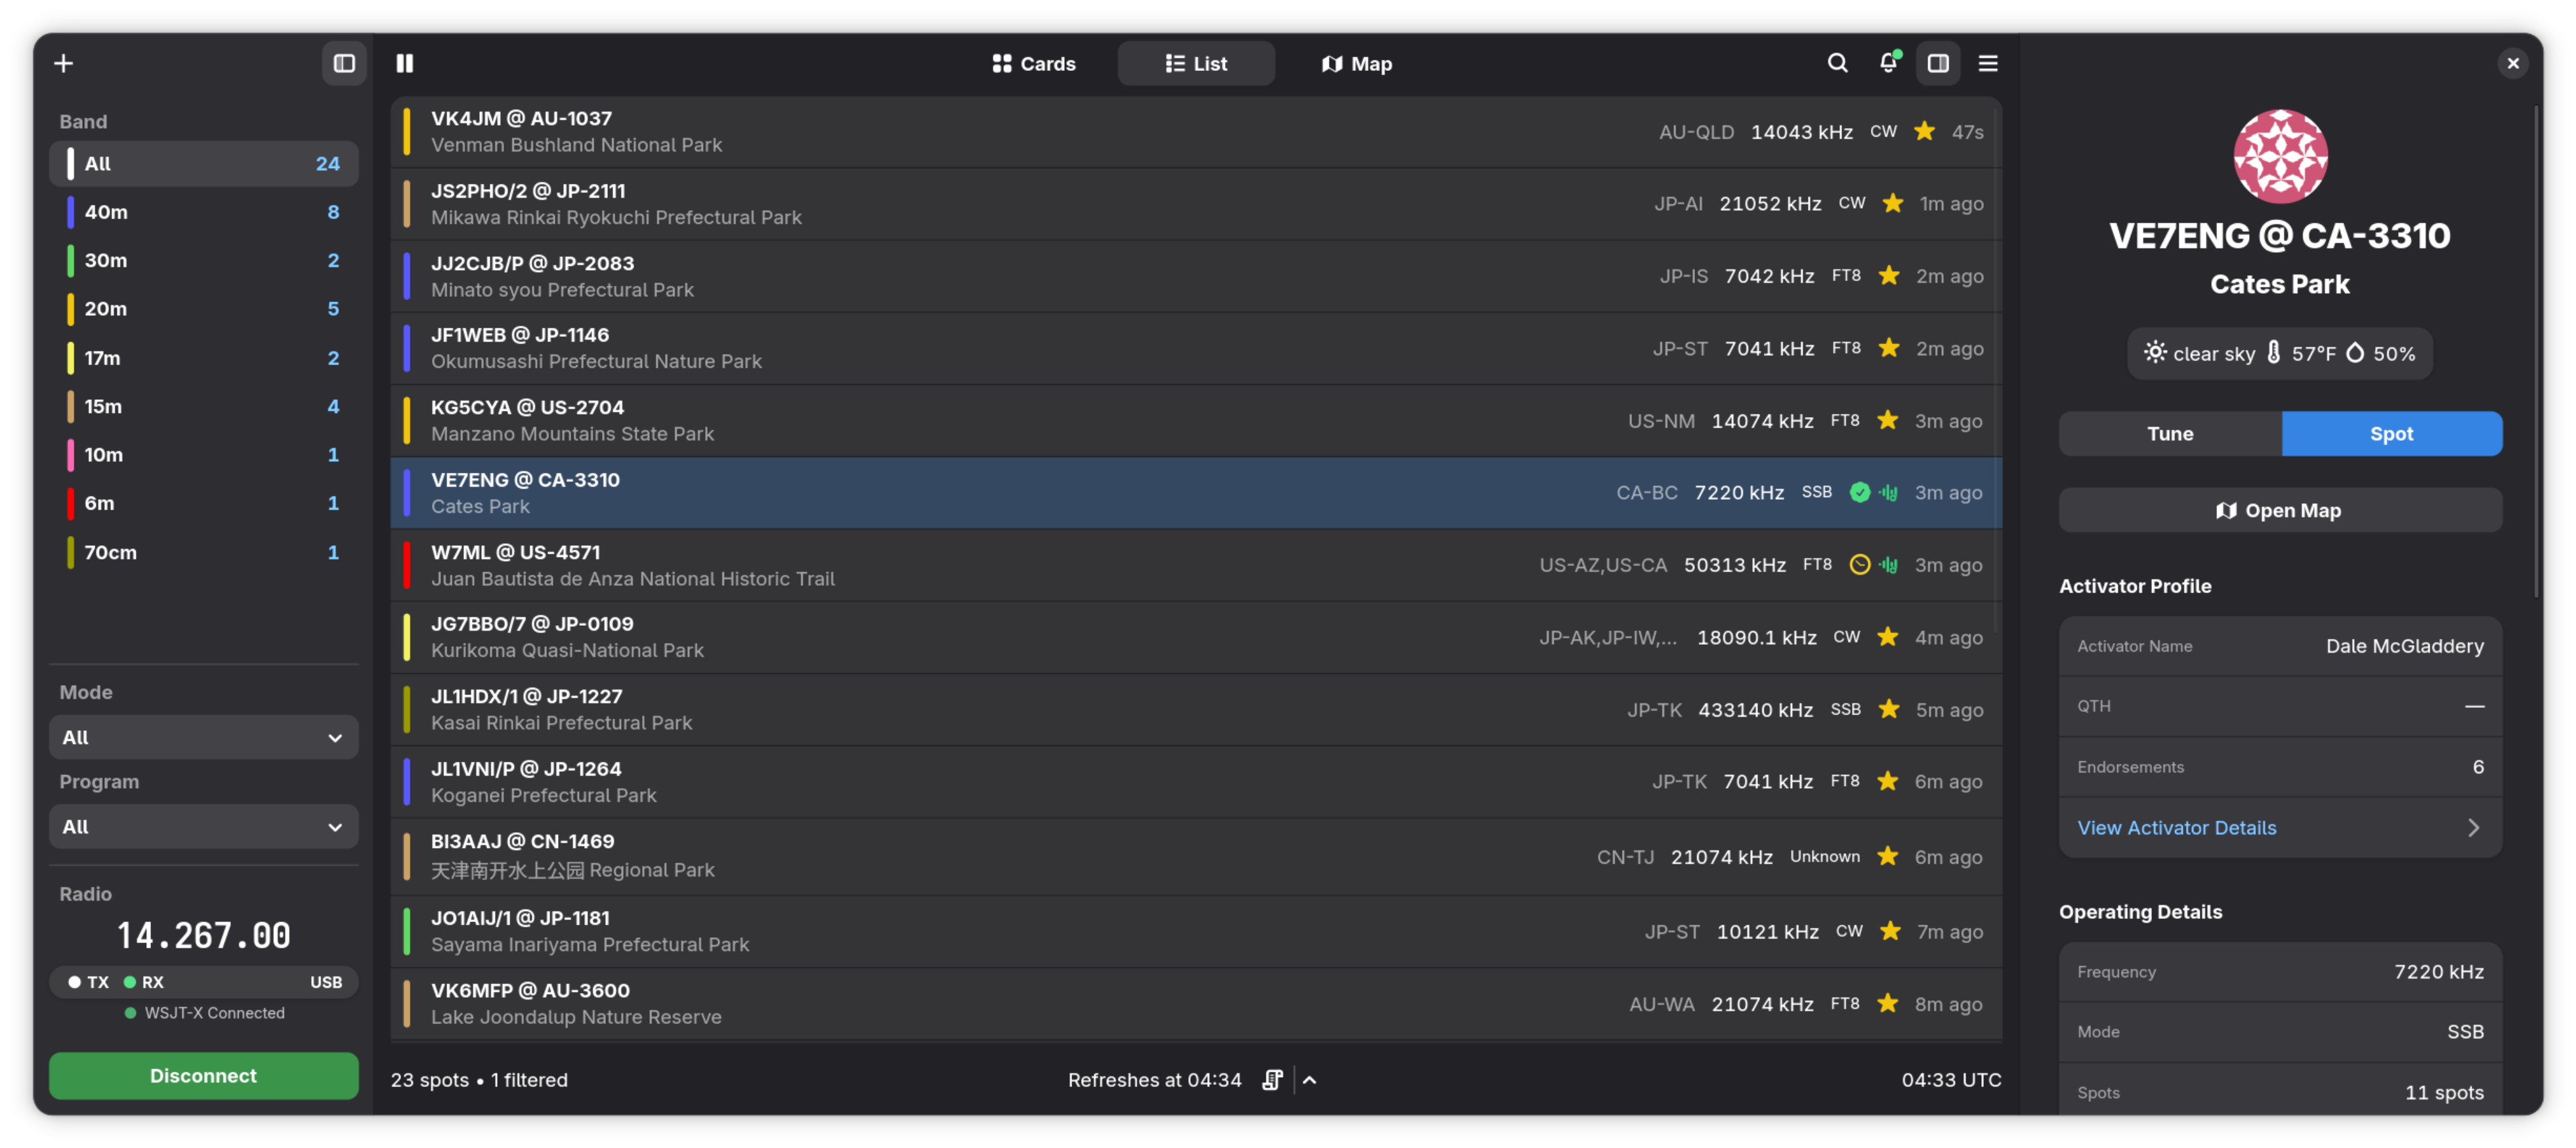Viewport: 2576px width, 1148px height.
Task: Click the star on KG5CYA row
Action: click(1887, 420)
